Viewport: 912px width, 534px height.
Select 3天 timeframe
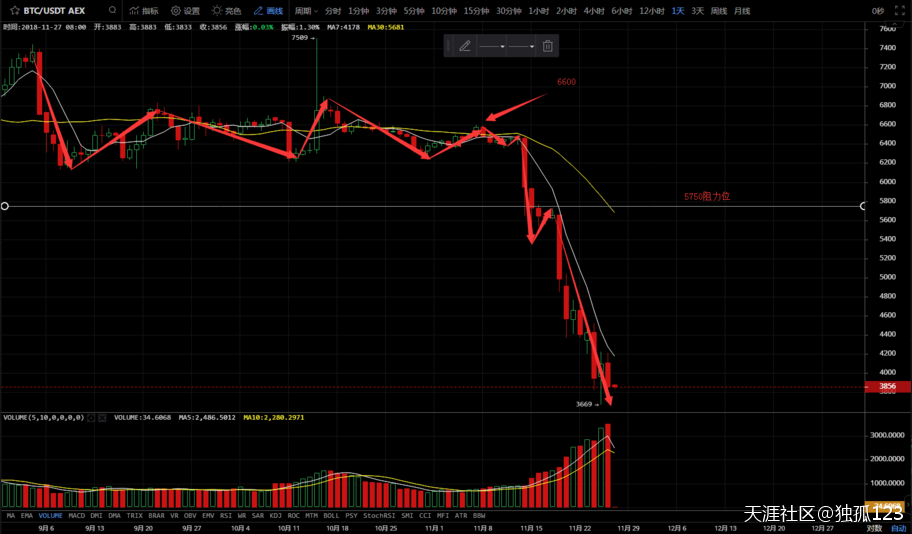point(697,10)
